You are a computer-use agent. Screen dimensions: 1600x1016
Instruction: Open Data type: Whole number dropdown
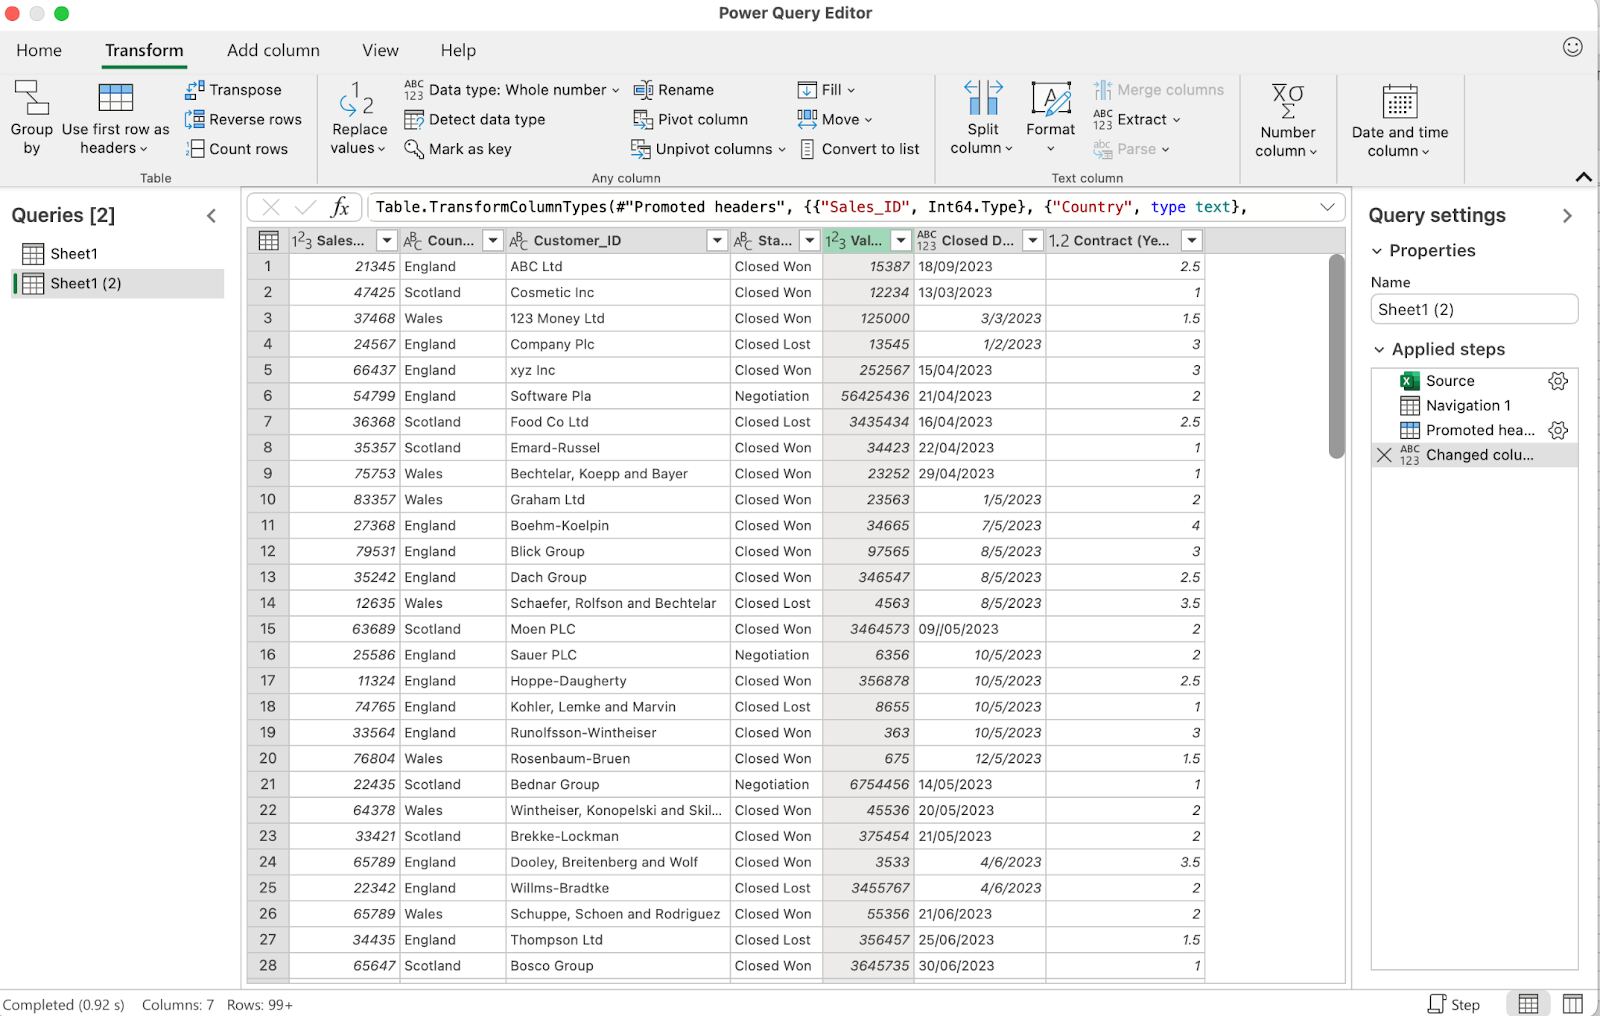point(512,90)
